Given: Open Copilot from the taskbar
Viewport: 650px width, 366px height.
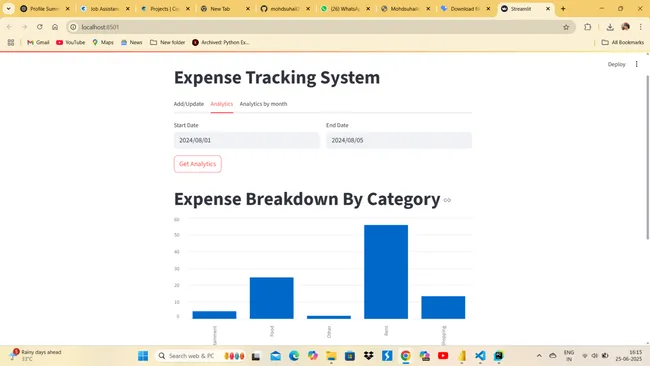Looking at the screenshot, I should 313,356.
